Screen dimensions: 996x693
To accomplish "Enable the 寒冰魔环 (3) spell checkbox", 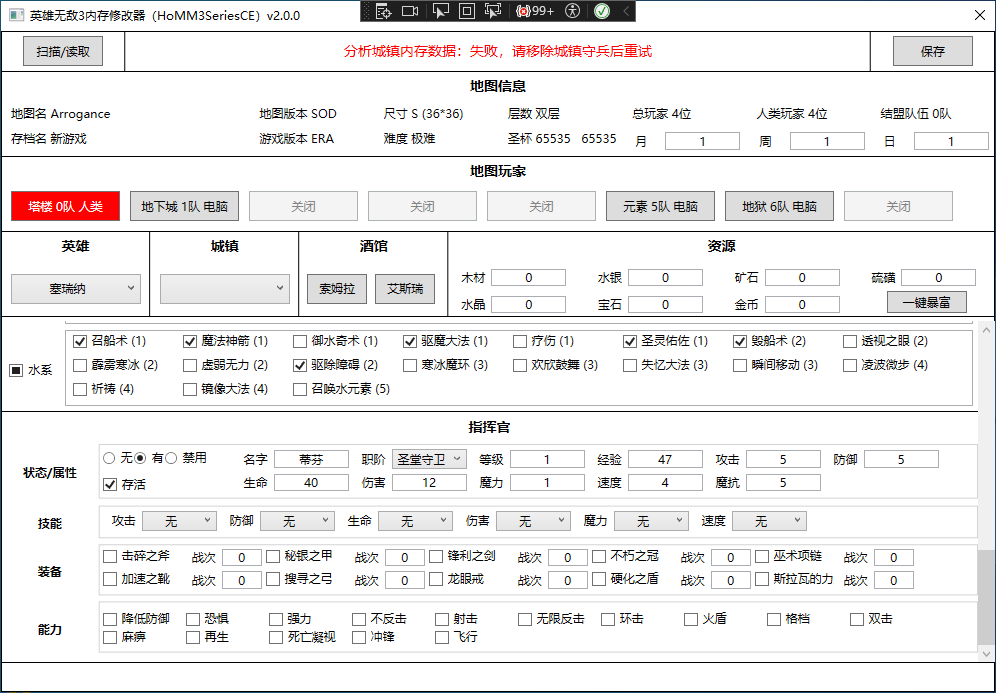I will pos(411,365).
